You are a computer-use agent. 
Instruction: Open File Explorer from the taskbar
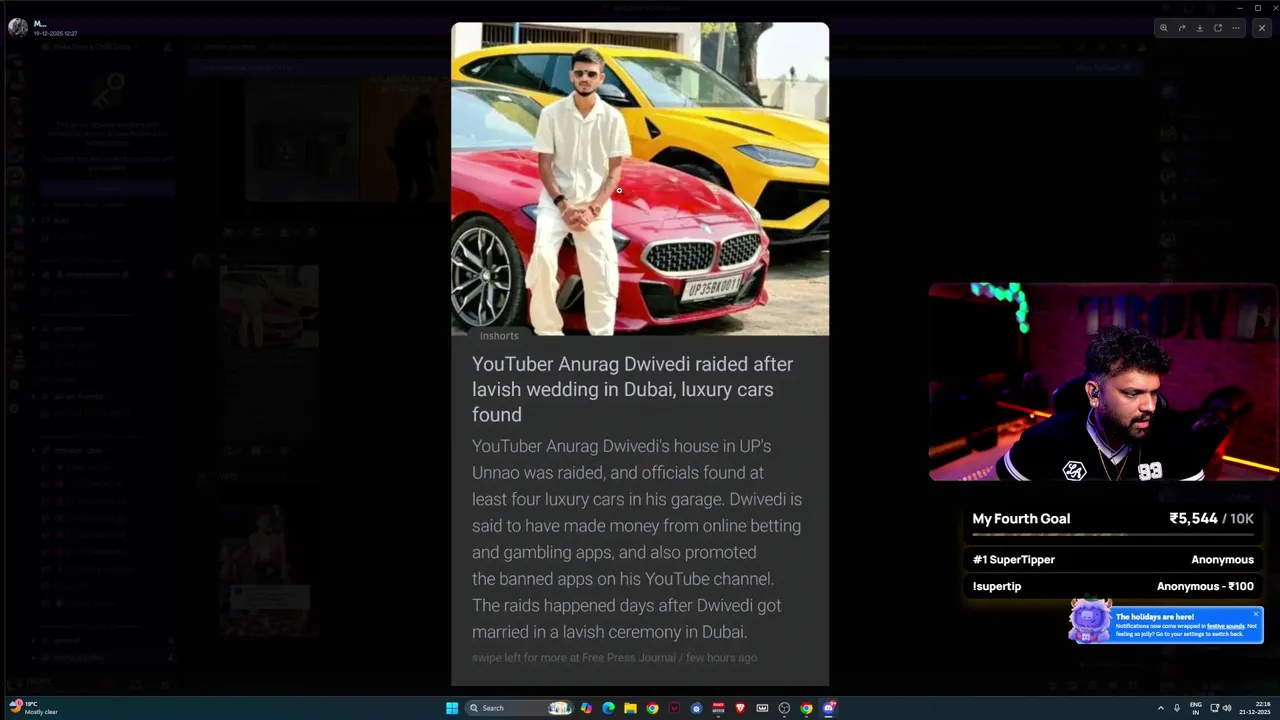[x=630, y=708]
